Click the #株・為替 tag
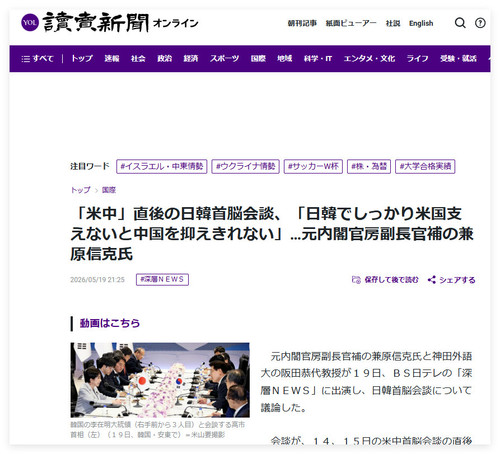Image resolution: width=500 pixels, height=454 pixels. click(x=369, y=166)
